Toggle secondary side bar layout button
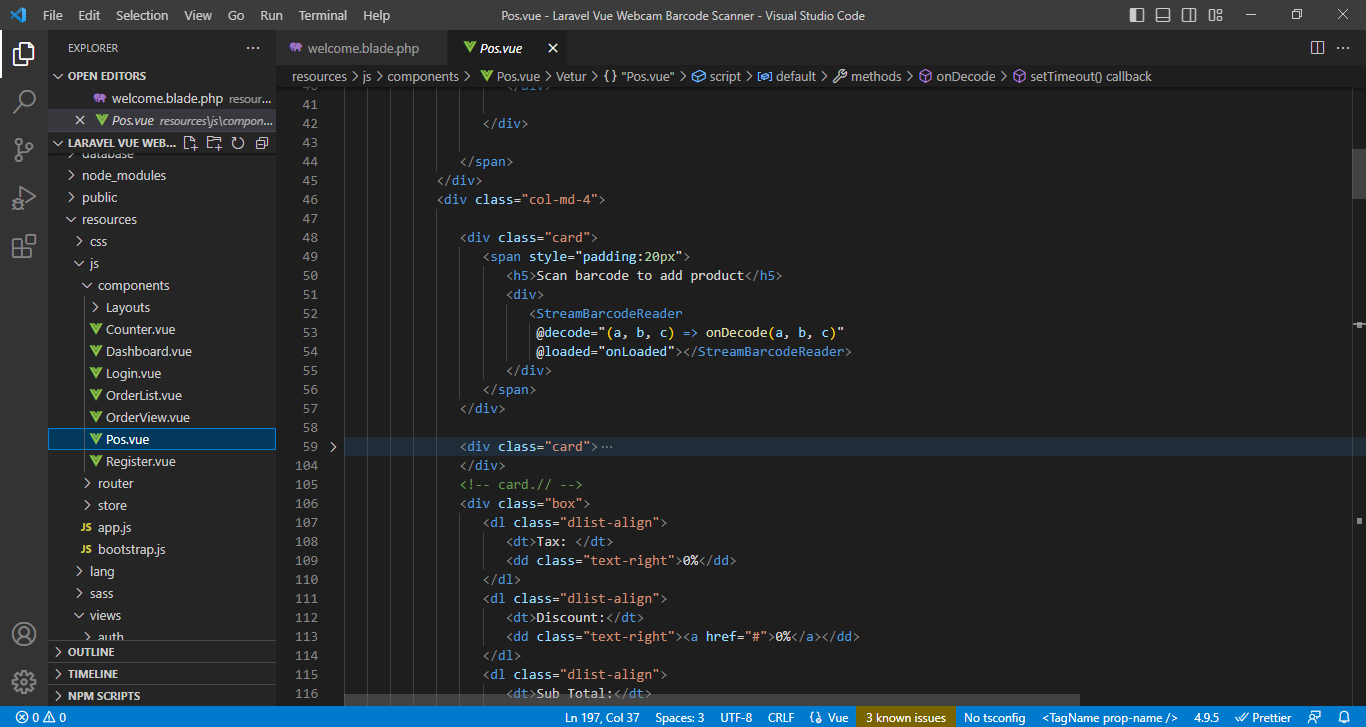Screen dimensions: 1366x727 coord(1189,15)
